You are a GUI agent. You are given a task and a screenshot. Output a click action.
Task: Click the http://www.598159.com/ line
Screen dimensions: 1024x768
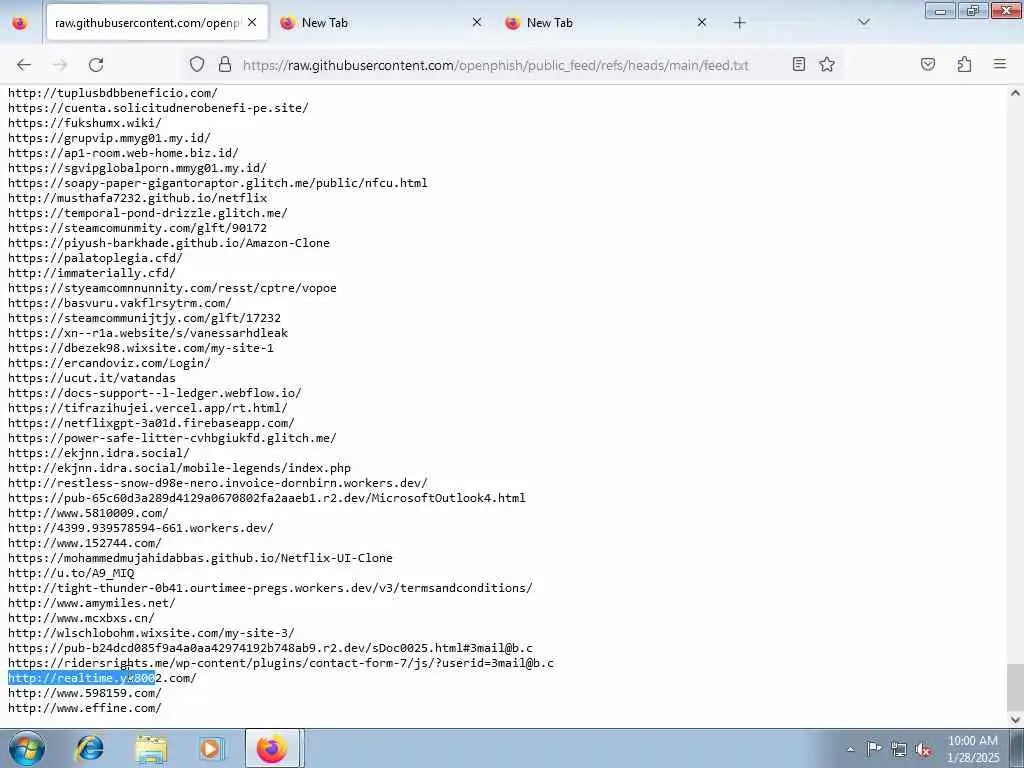point(84,693)
